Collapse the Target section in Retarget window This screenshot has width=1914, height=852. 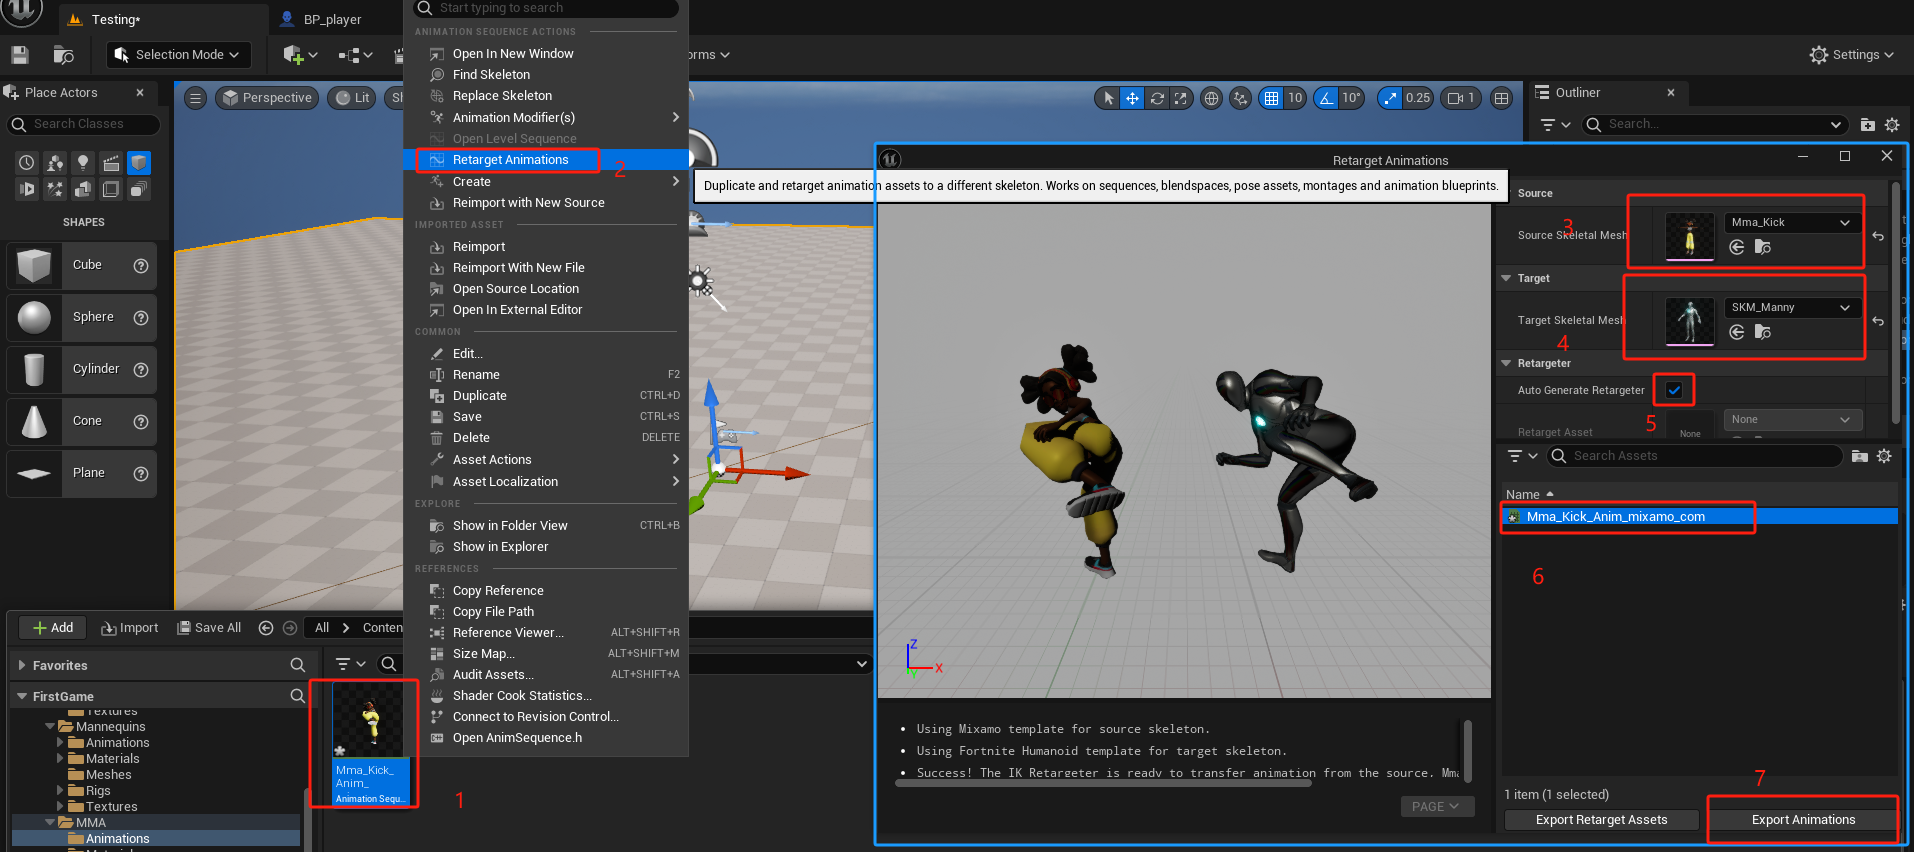coord(1506,278)
